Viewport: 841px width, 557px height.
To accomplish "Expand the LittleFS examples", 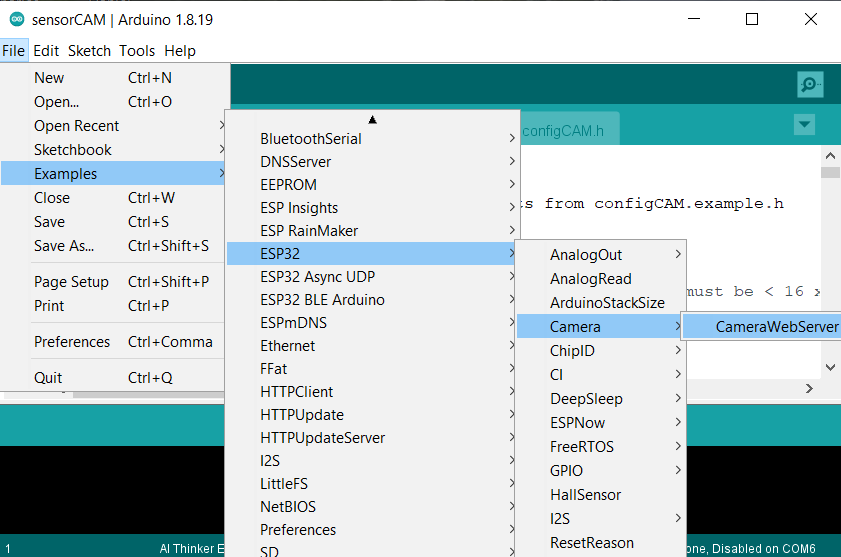I will coord(371,484).
